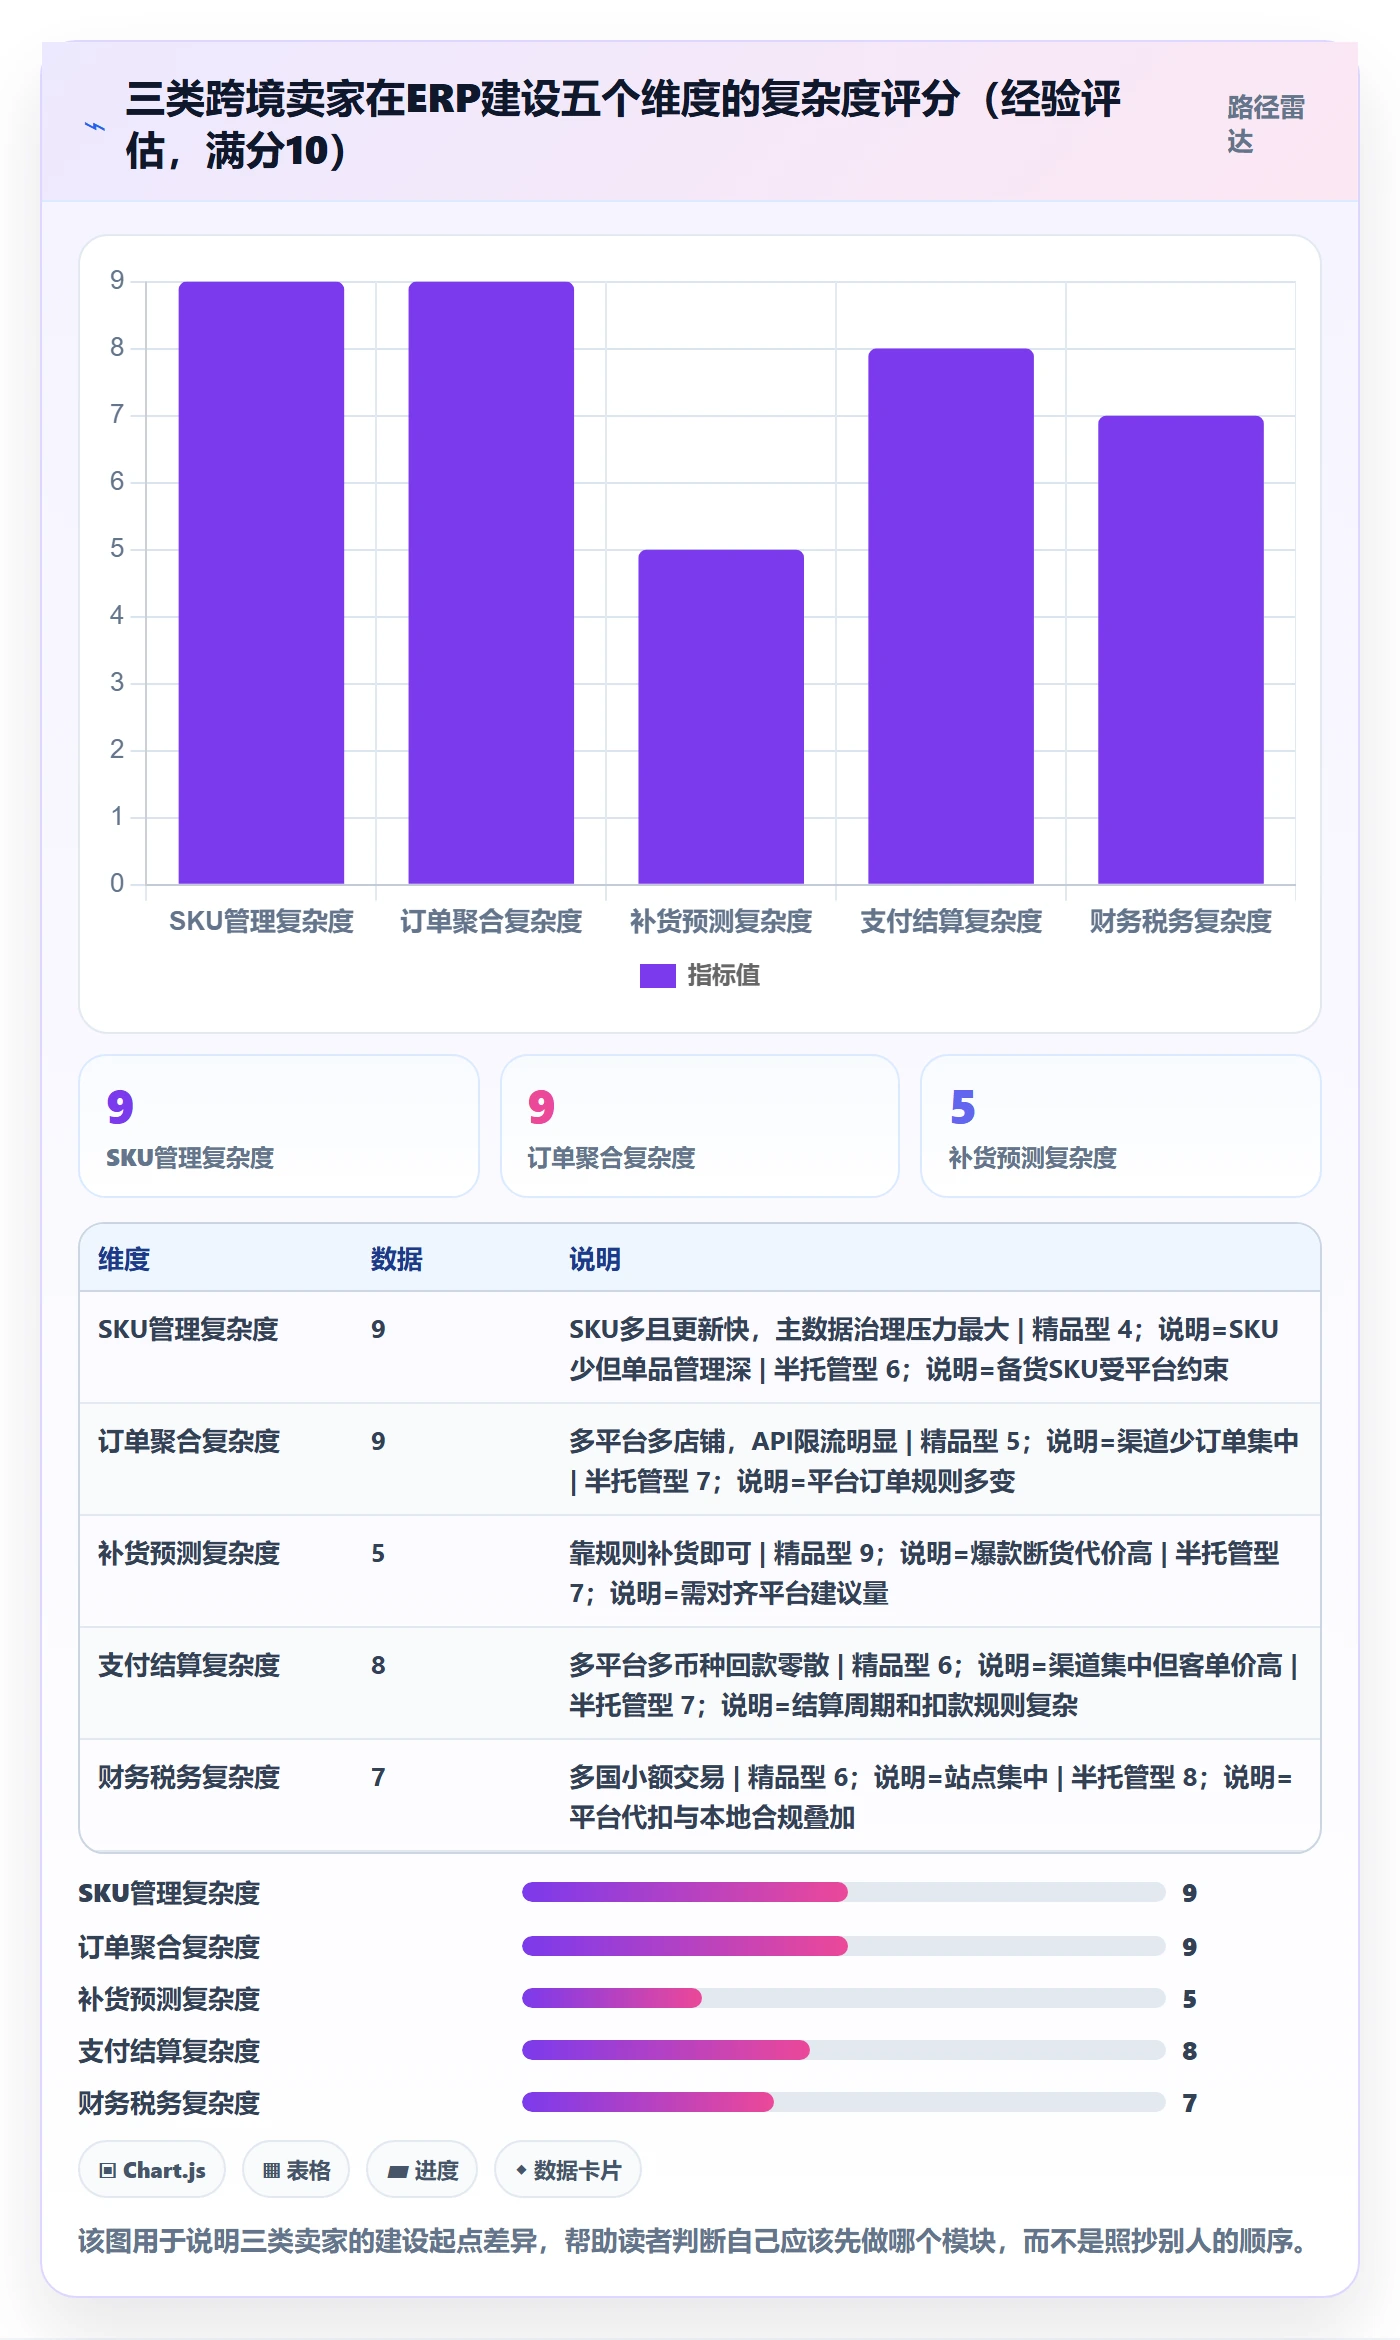
Task: Select the 补货预测复杂度 cell in the table
Action: (189, 1553)
